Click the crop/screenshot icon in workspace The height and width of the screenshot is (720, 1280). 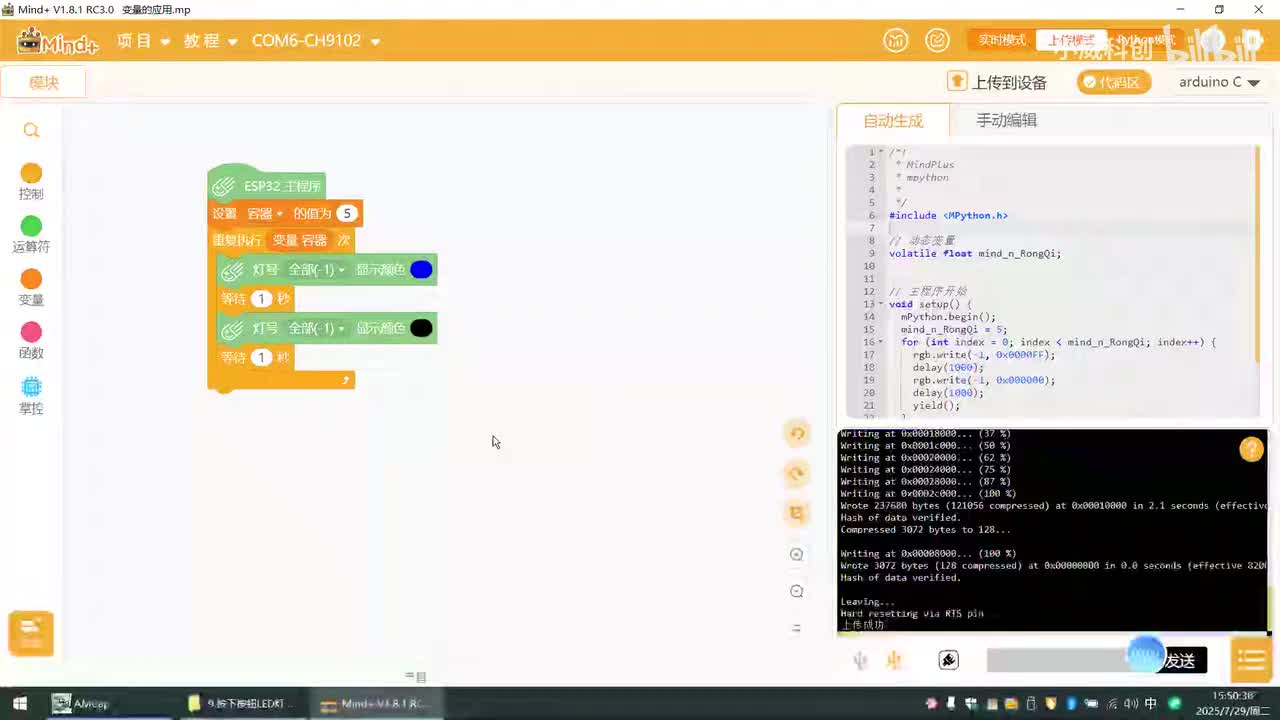pyautogui.click(x=797, y=513)
